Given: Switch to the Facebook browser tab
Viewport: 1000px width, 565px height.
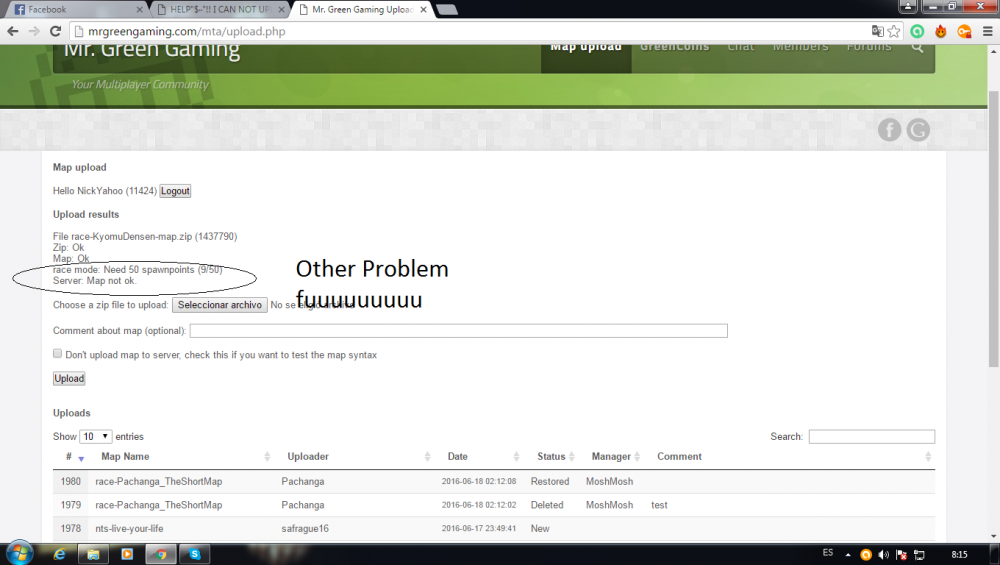Looking at the screenshot, I should (75, 9).
